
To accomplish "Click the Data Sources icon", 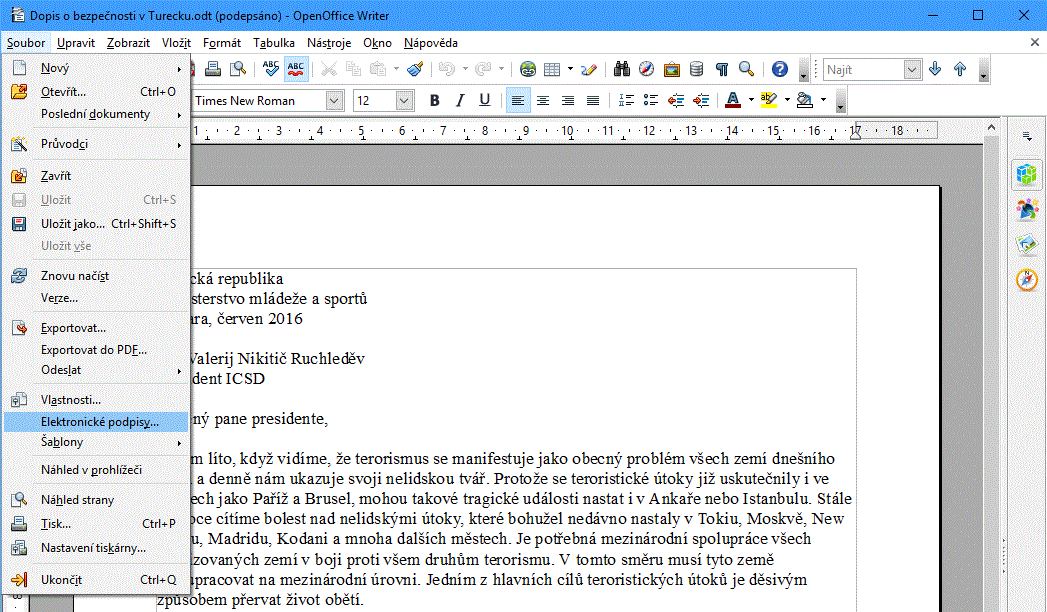I will pos(696,69).
